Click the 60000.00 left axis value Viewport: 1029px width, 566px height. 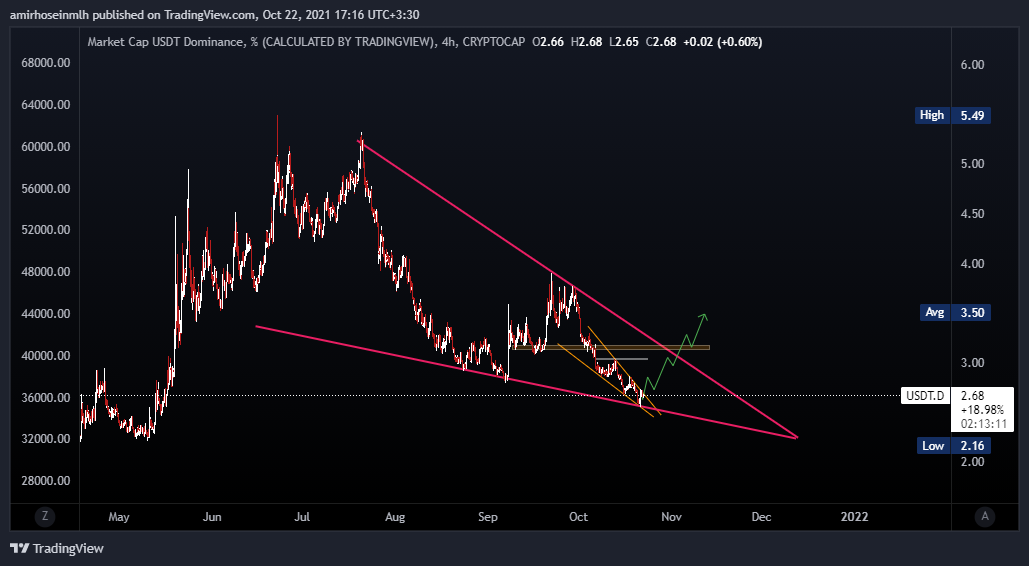45,147
